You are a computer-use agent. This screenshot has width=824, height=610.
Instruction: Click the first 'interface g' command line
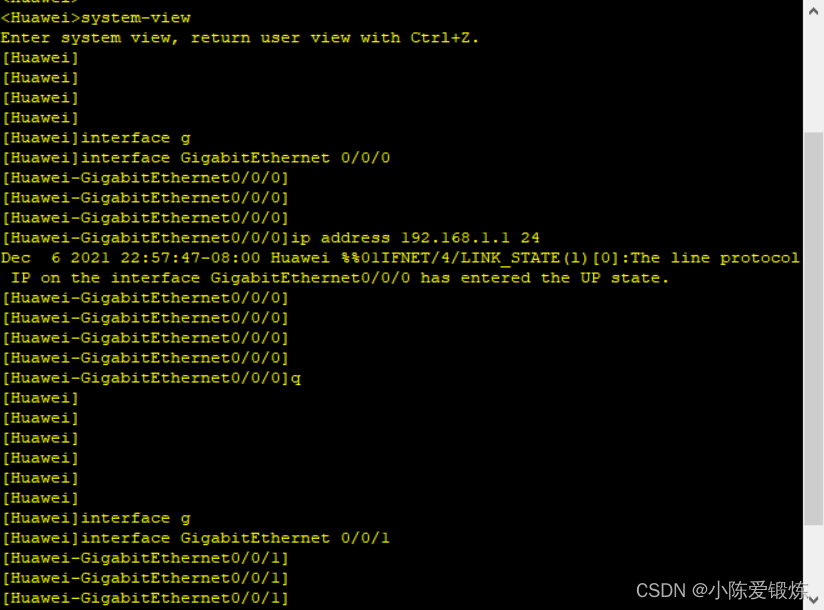coord(97,138)
